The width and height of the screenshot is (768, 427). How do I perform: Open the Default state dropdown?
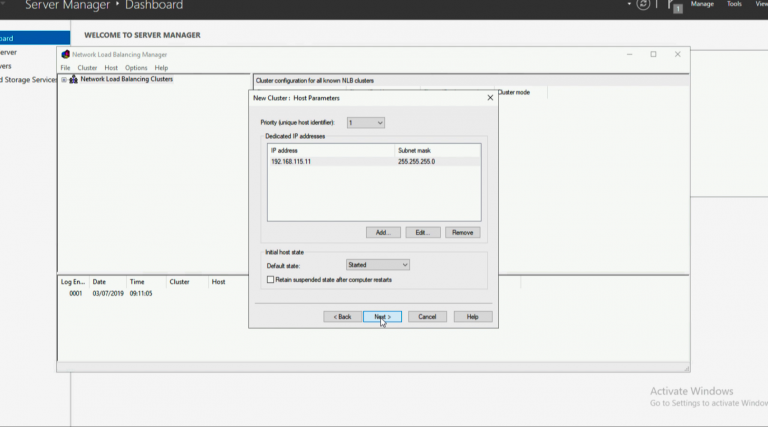378,265
